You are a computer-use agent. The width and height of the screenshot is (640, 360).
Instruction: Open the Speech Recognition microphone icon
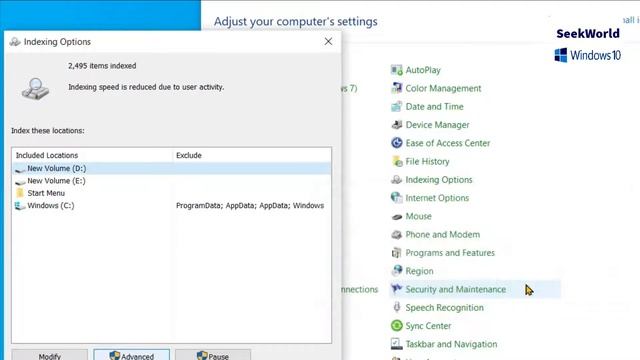(x=396, y=307)
